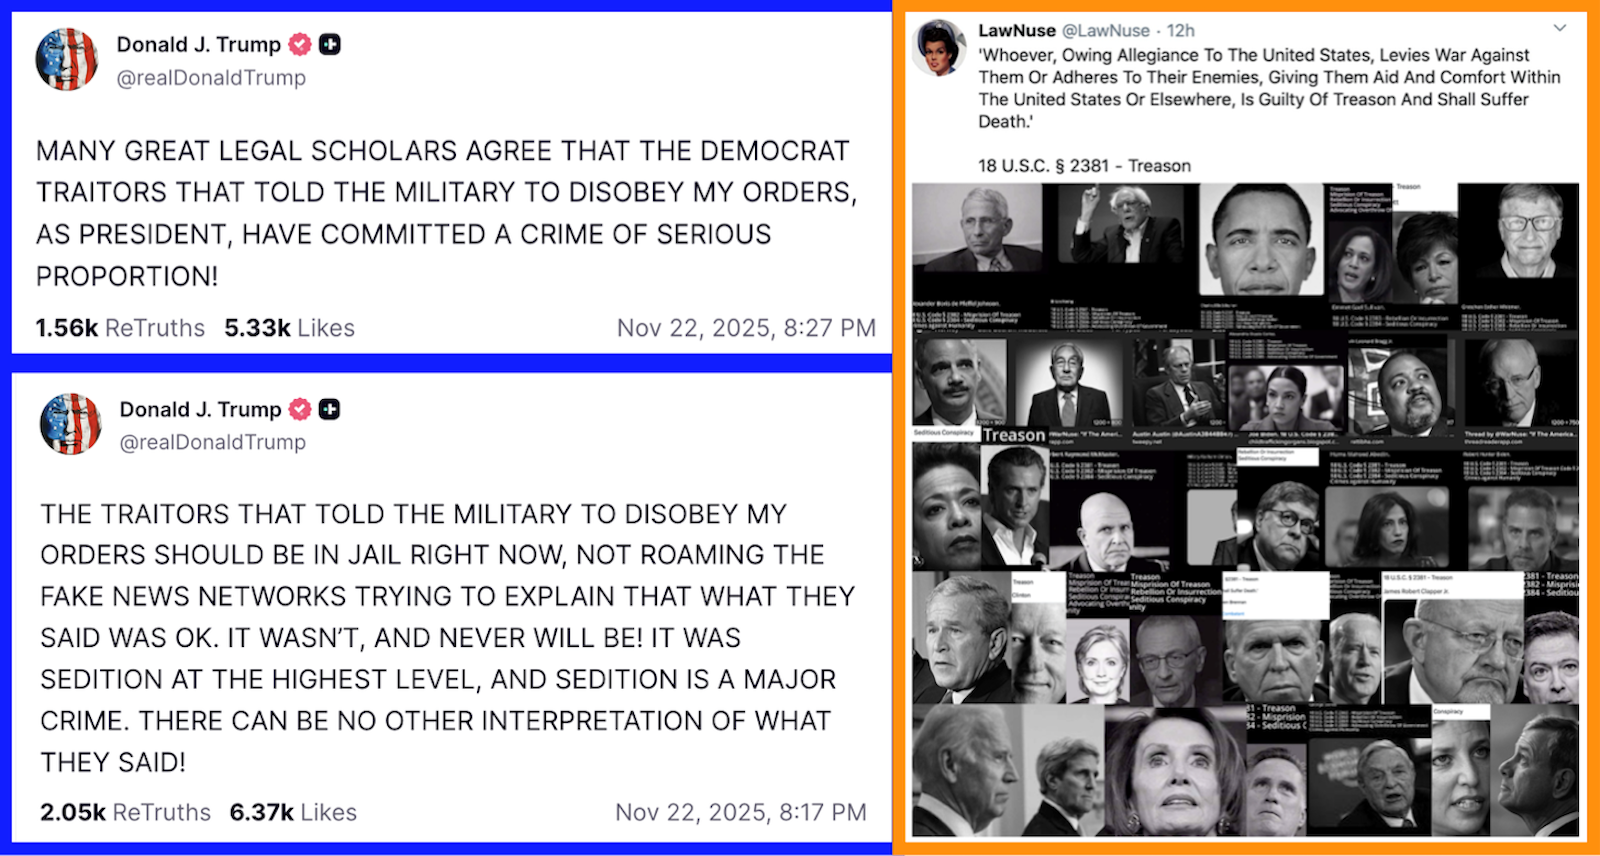Viewport: 1600px width, 856px height.
Task: Open the tweet's black-and-white photo collage
Action: point(1246,509)
